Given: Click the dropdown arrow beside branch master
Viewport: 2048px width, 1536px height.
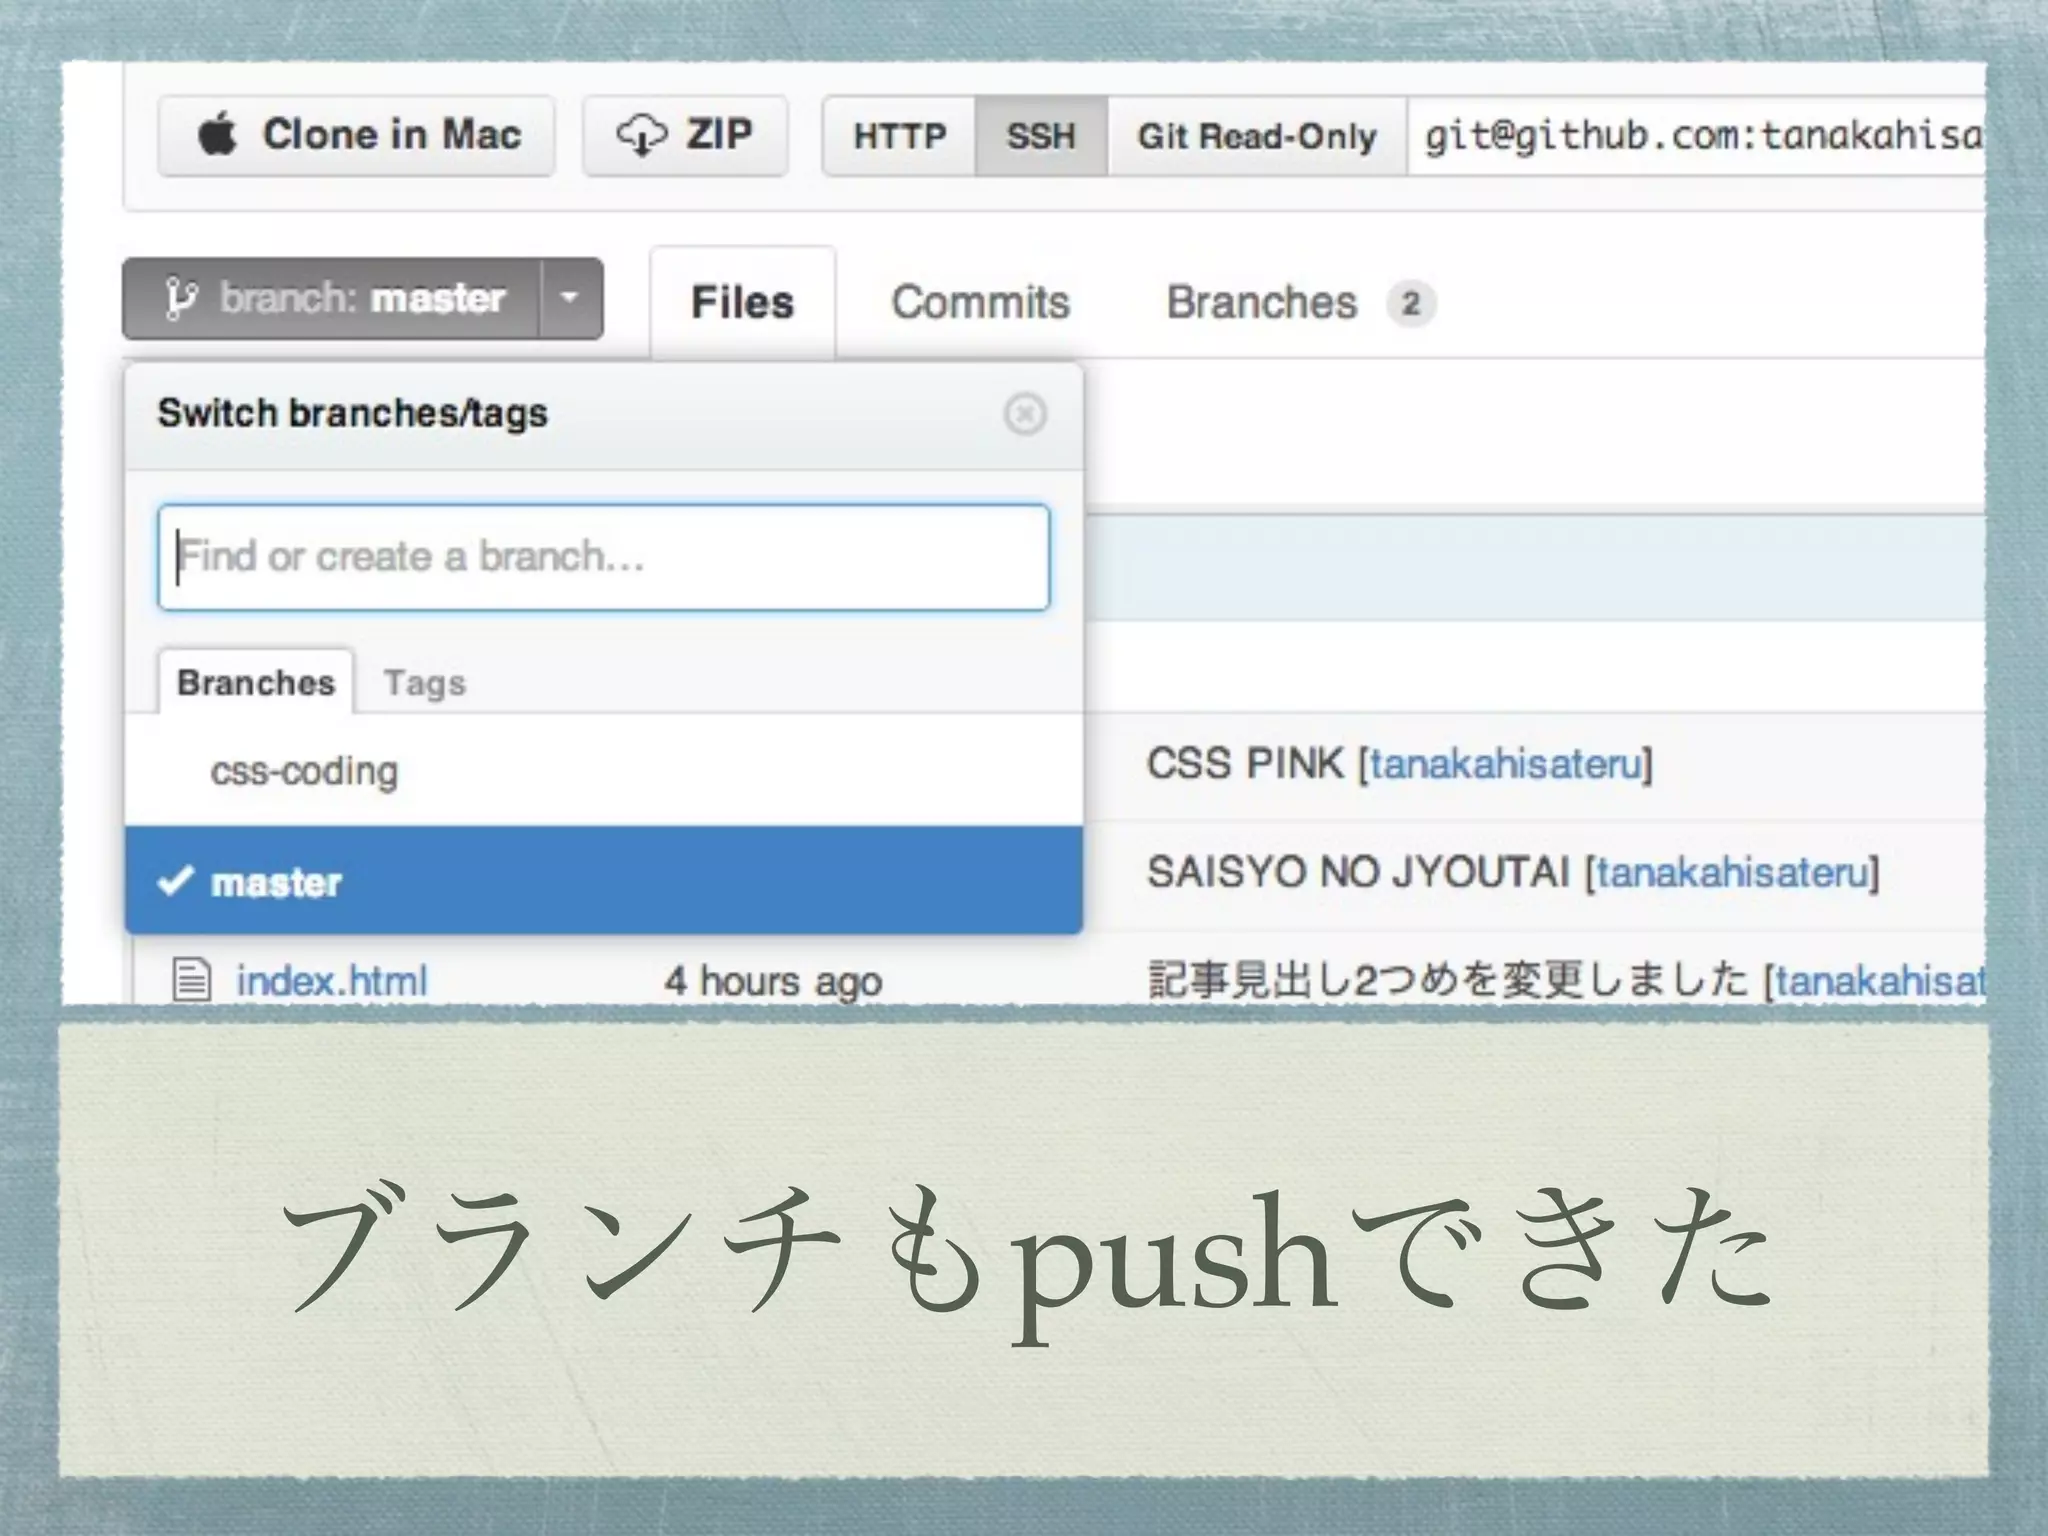Looking at the screenshot, I should 571,298.
